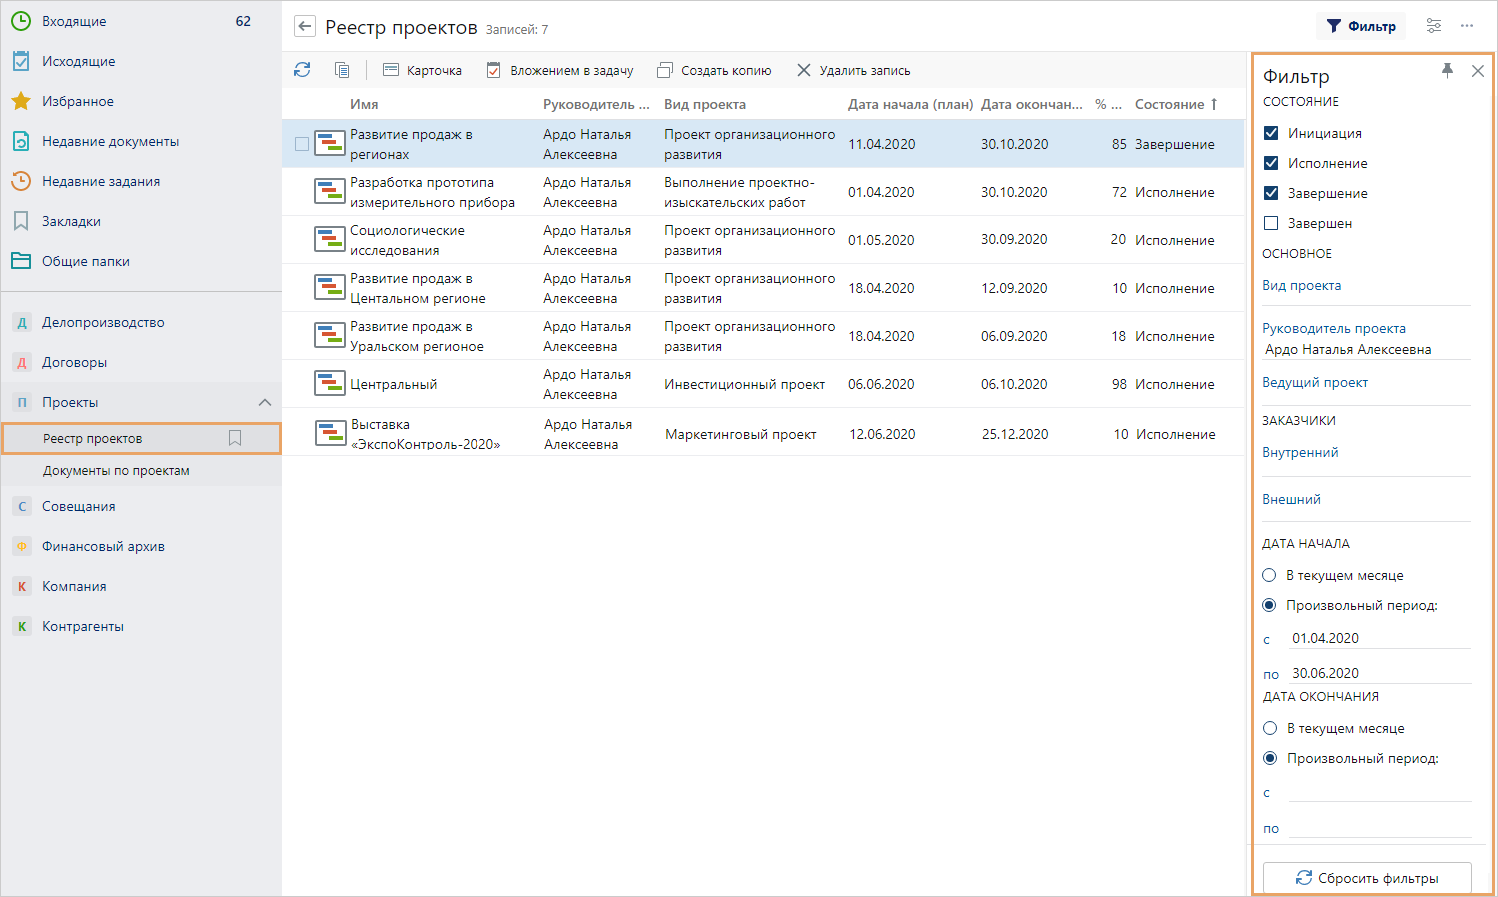1498x897 pixels.
Task: Click the copy documents icon beside refresh
Action: tap(342, 70)
